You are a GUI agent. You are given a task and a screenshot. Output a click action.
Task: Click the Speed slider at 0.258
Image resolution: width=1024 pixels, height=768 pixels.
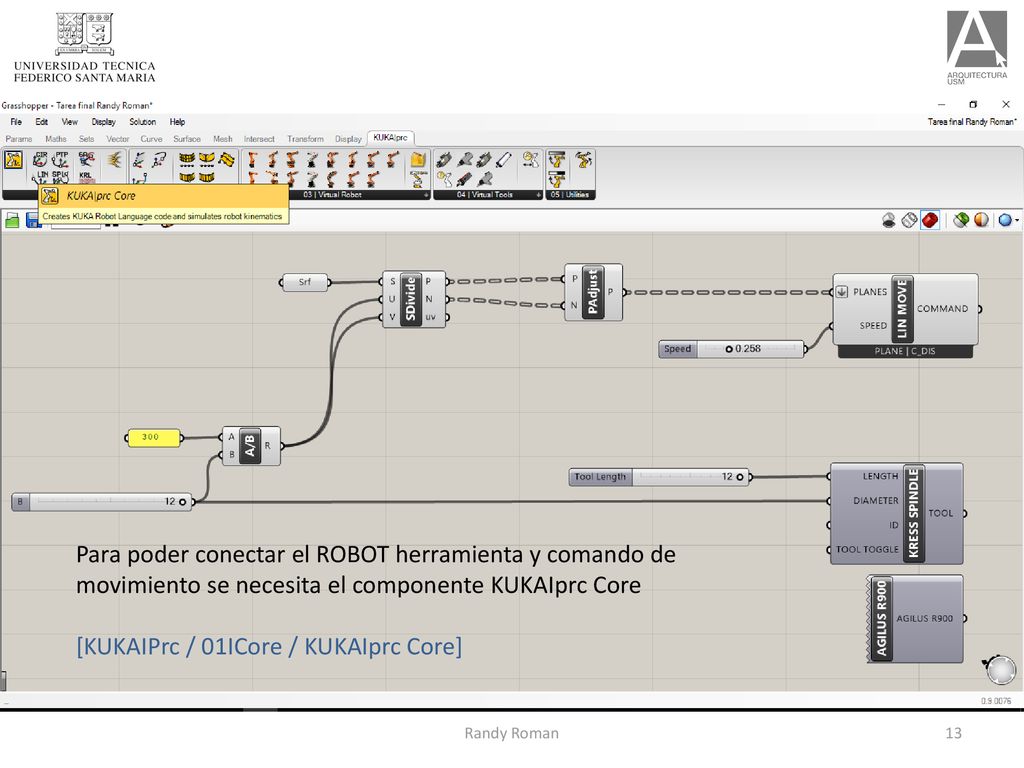tap(731, 349)
